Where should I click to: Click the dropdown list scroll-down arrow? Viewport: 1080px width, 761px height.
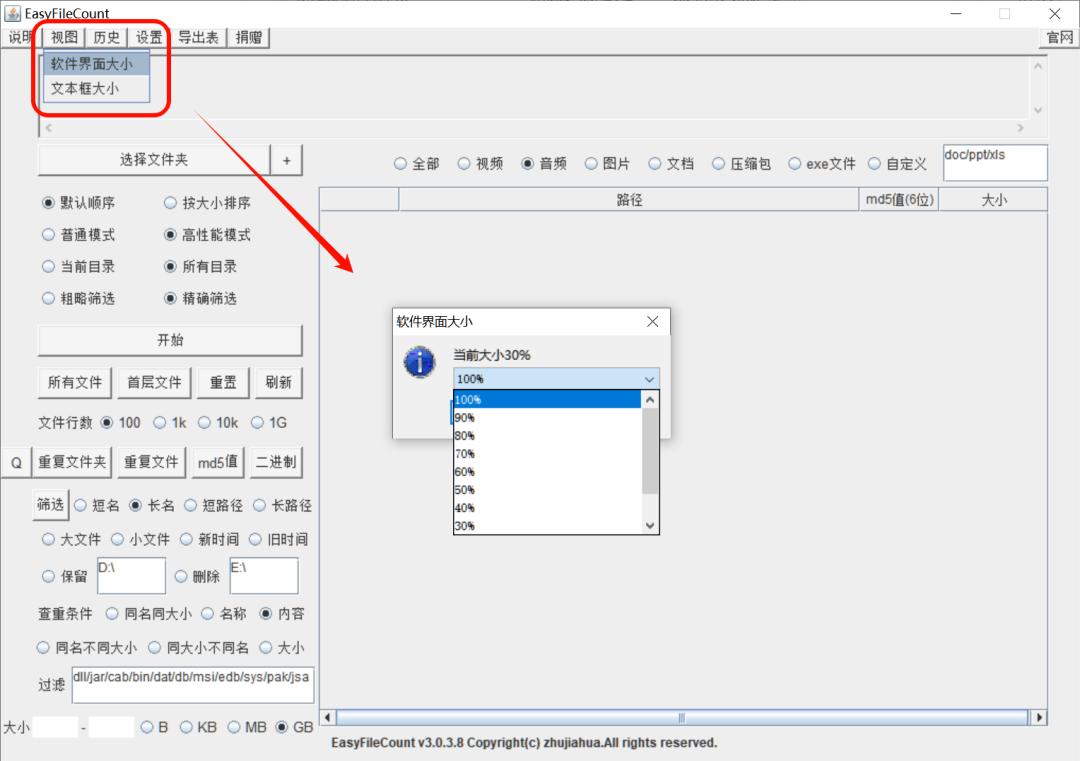click(650, 525)
